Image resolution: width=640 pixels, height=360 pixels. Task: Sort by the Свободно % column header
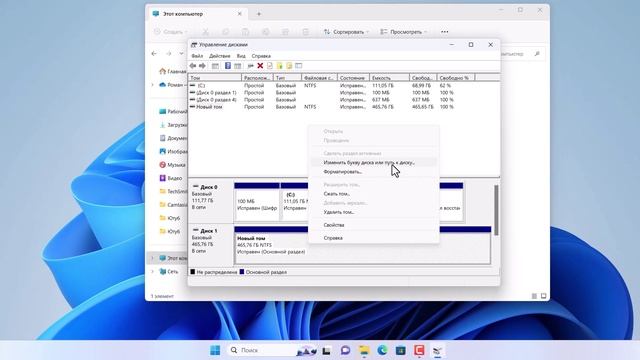pos(456,78)
